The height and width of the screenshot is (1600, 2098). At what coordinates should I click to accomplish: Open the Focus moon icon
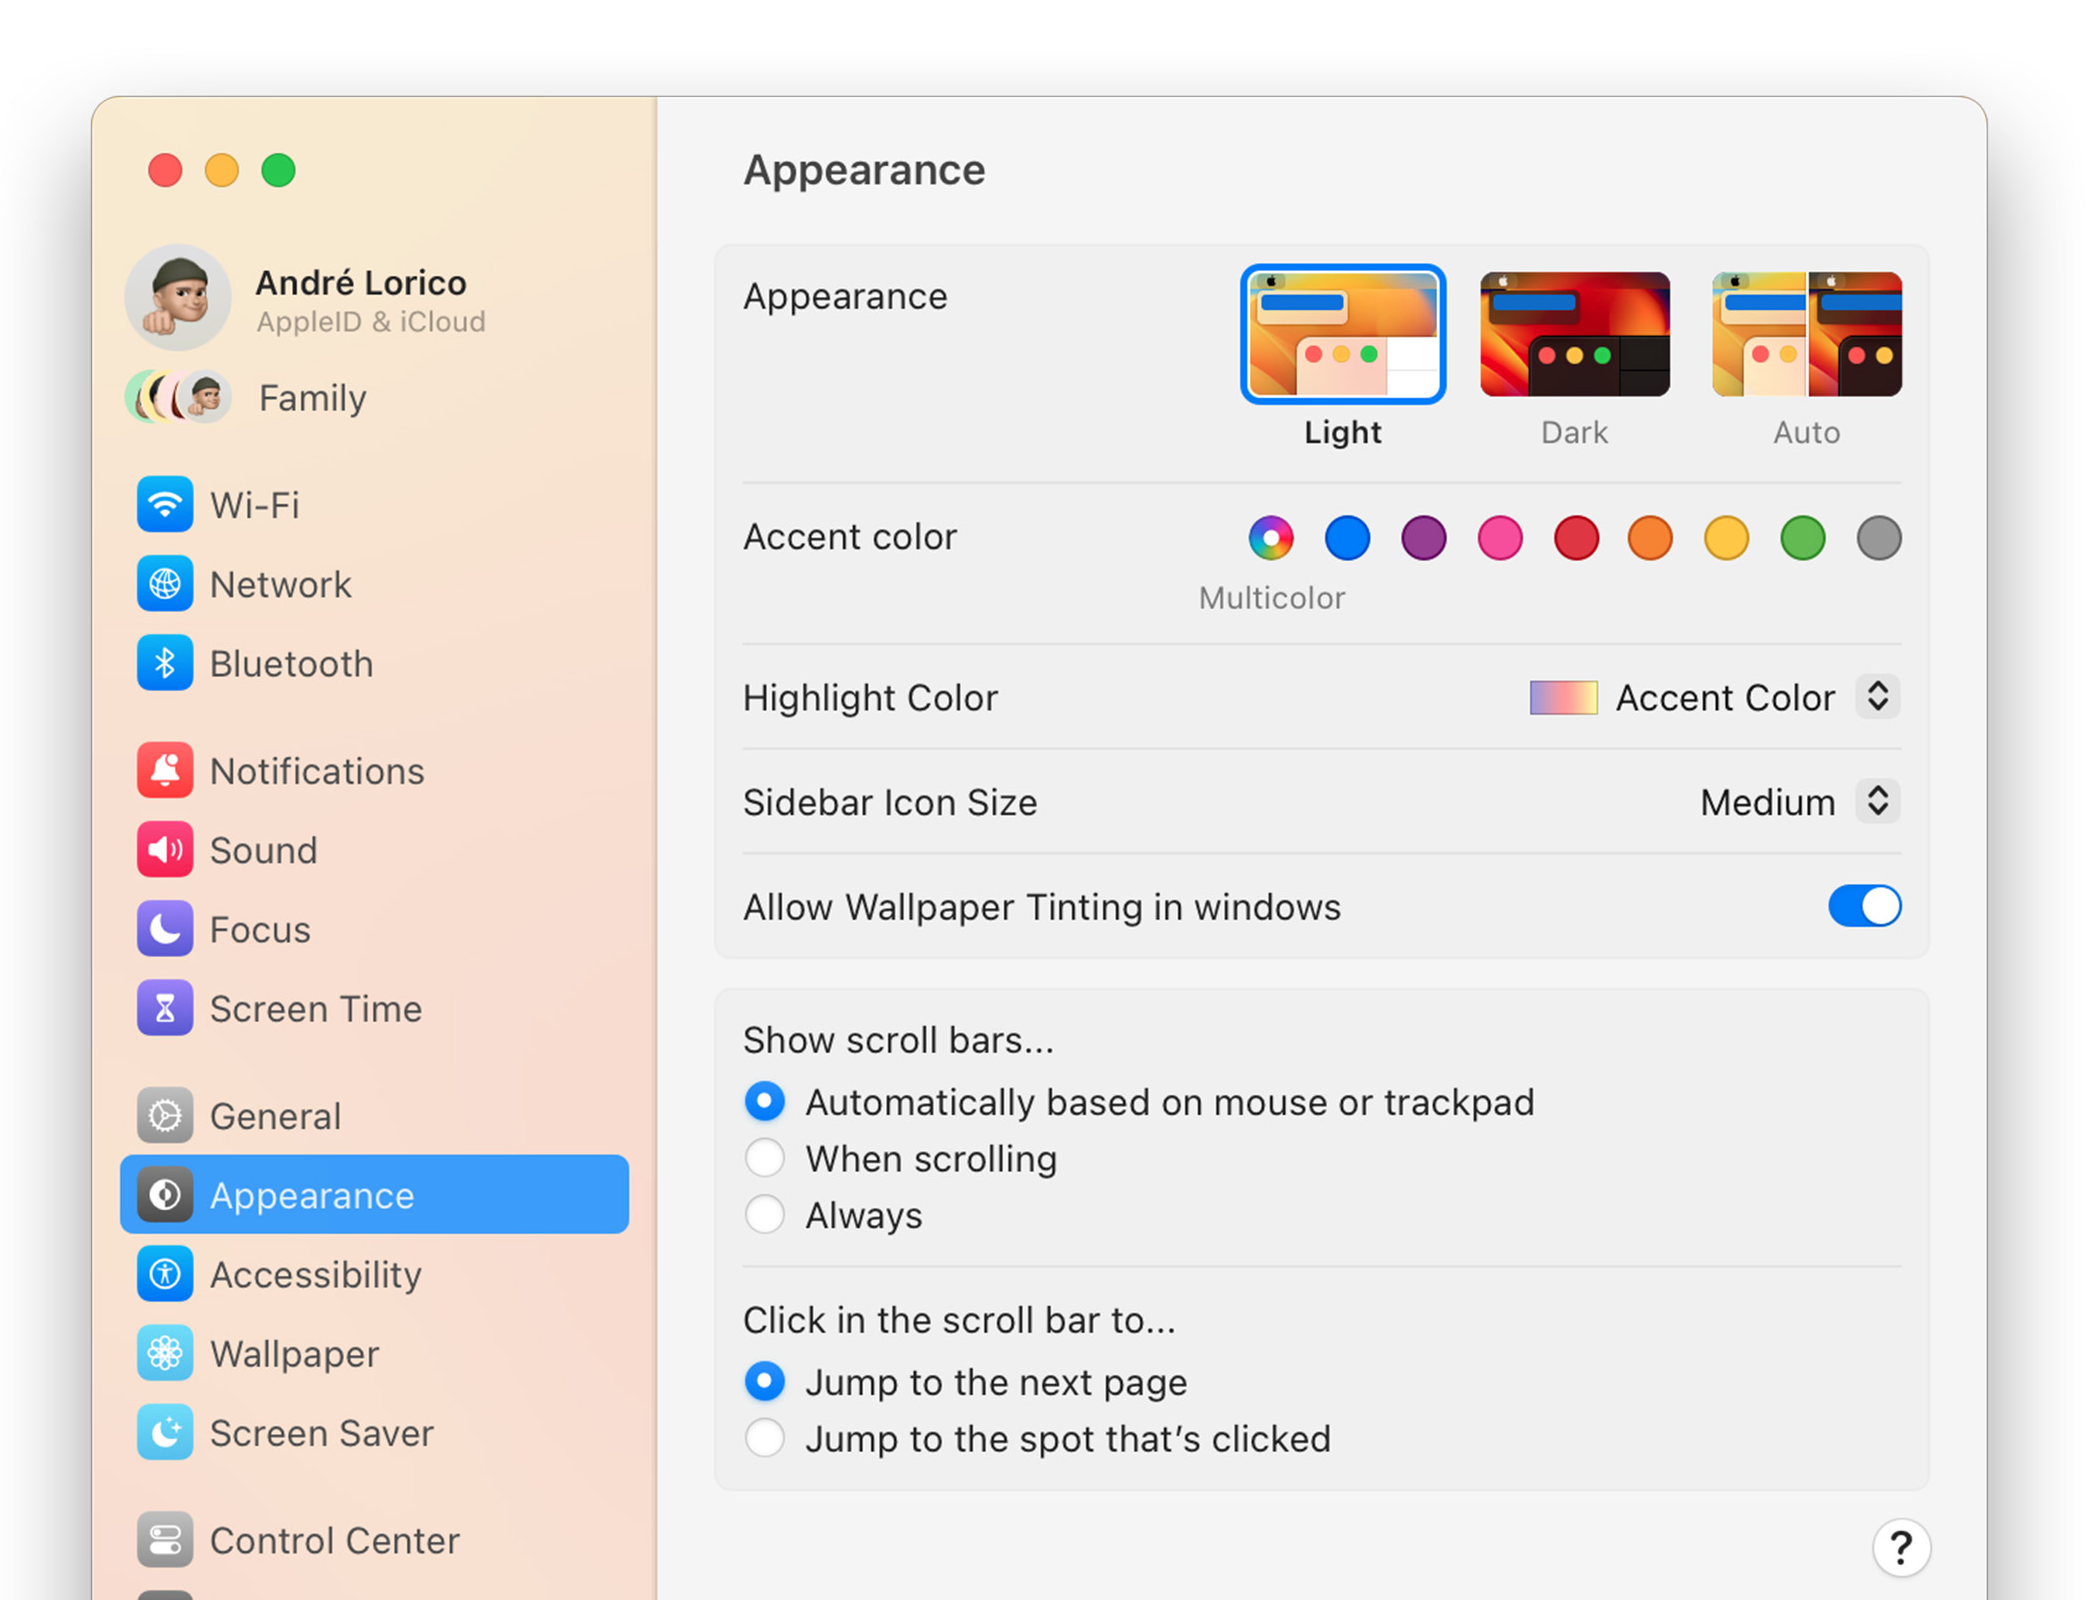click(165, 929)
